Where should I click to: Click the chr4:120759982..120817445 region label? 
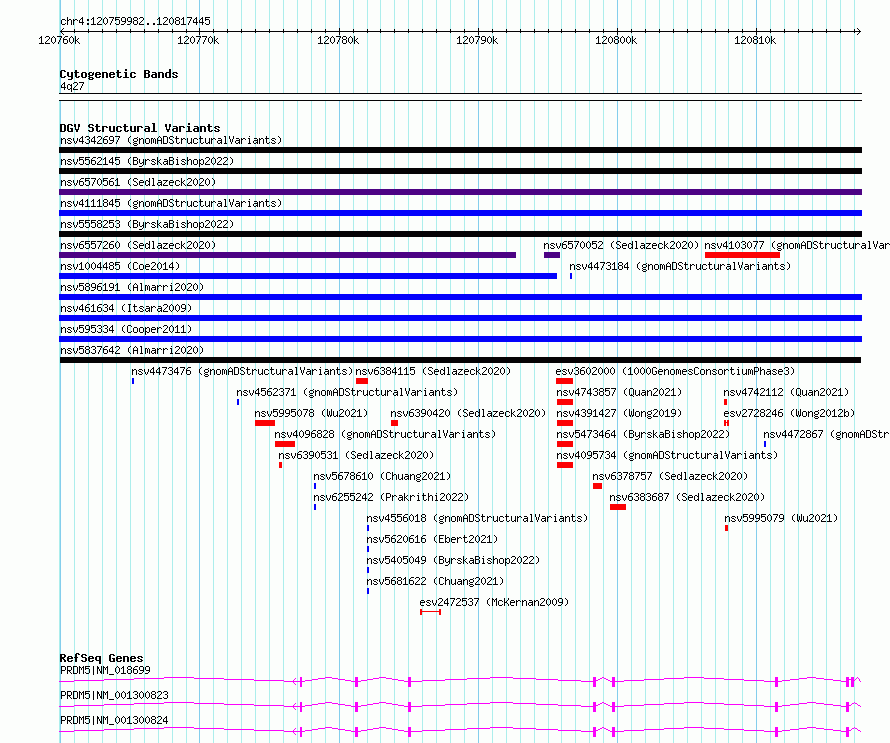(x=135, y=21)
